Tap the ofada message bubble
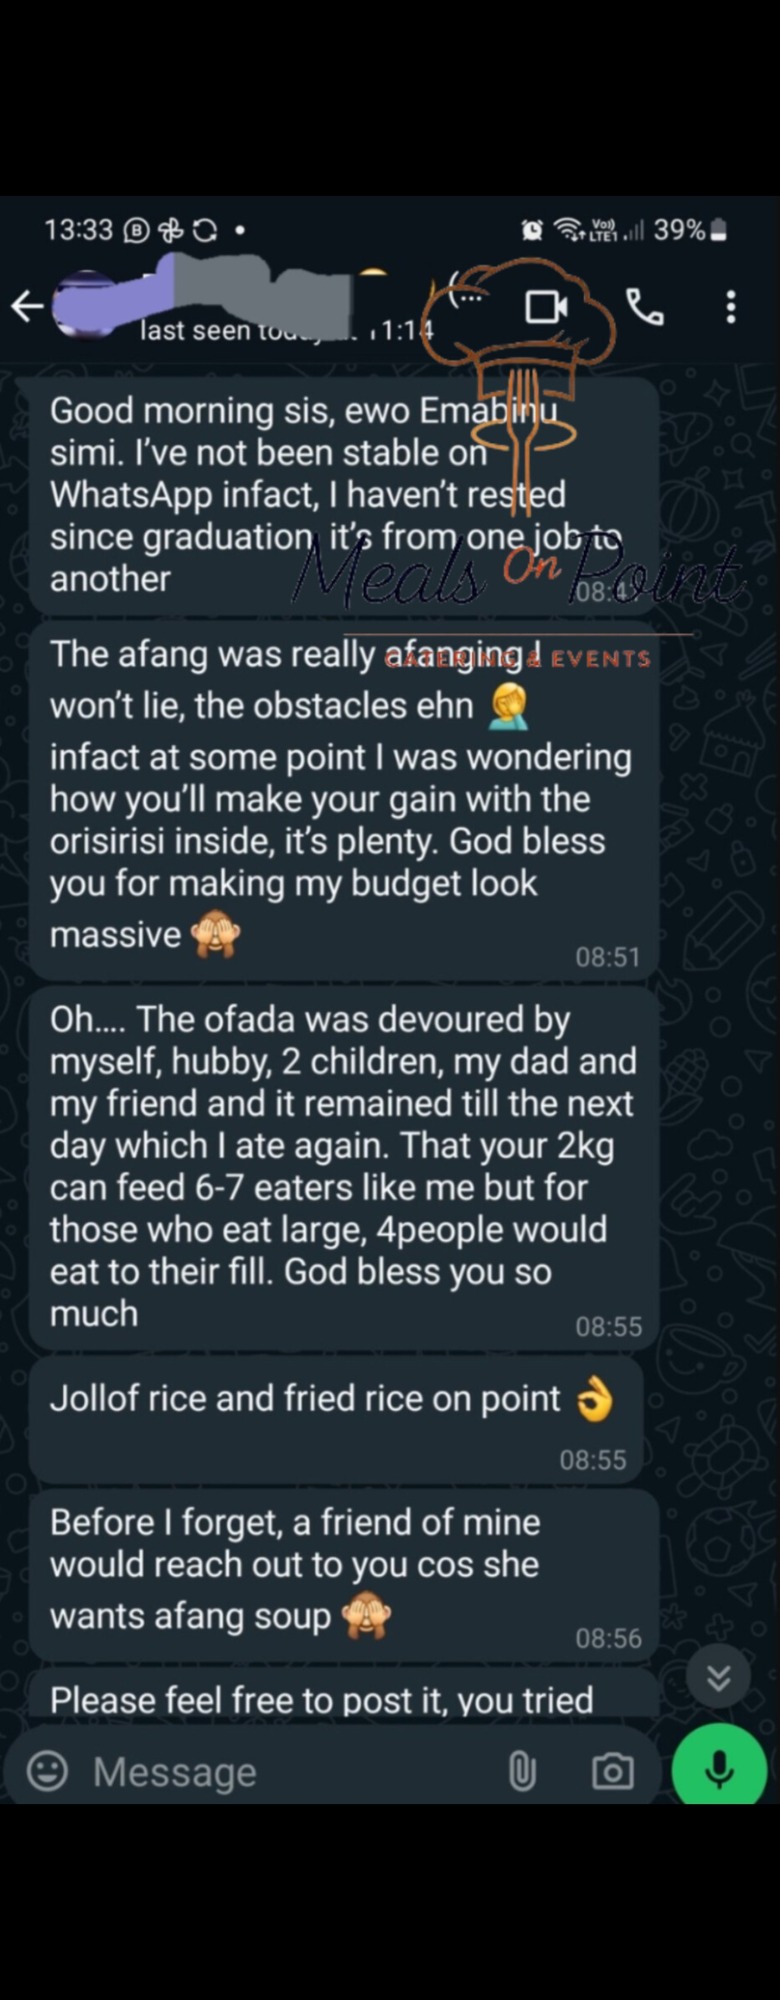The image size is (780, 2000). pyautogui.click(x=340, y=1165)
